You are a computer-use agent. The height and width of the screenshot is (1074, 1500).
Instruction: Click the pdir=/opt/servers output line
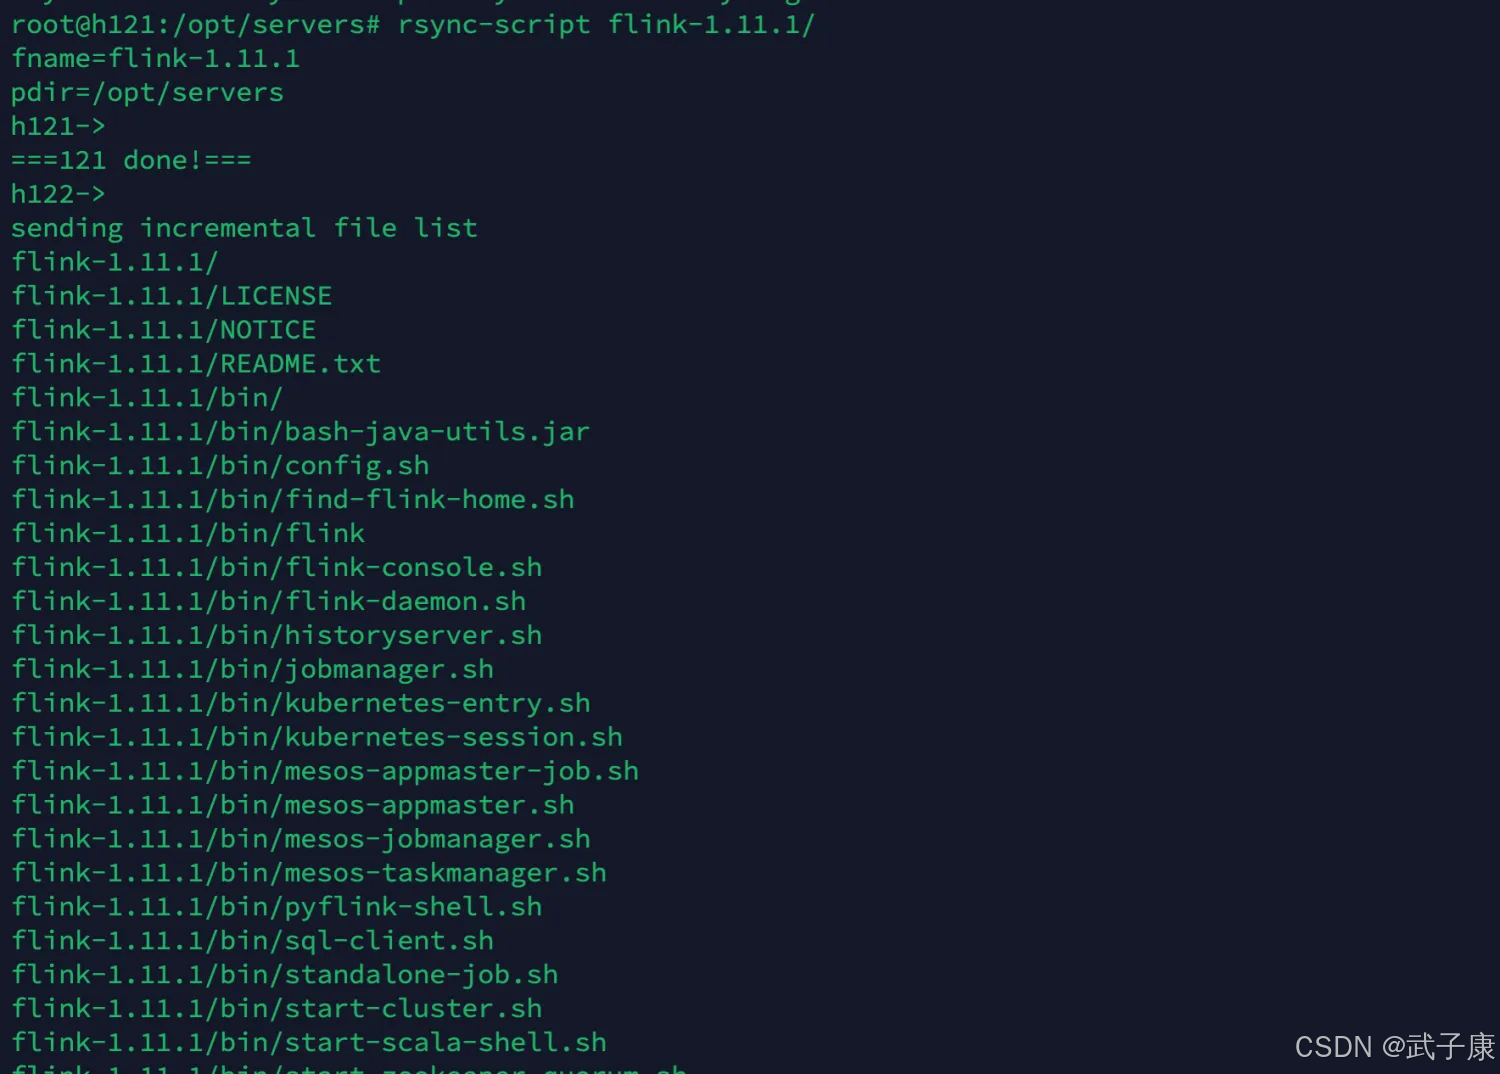coord(147,92)
